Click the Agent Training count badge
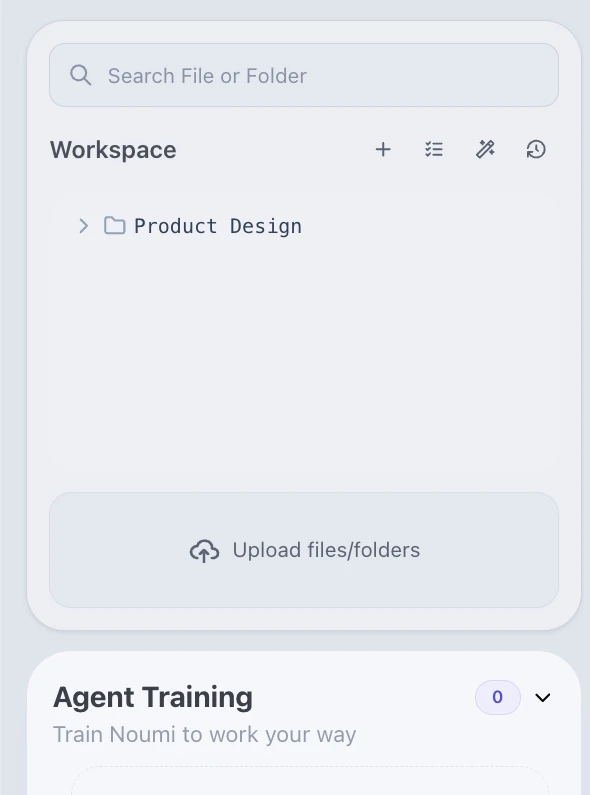This screenshot has width=590, height=795. [498, 697]
